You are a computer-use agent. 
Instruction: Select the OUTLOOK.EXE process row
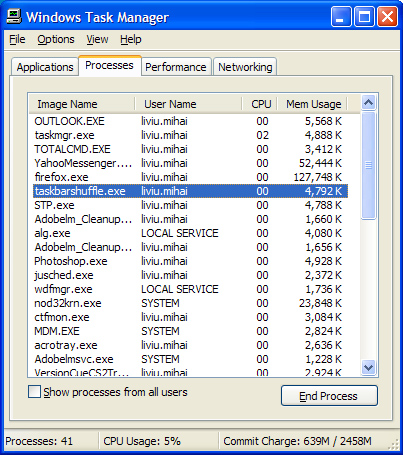pos(190,121)
